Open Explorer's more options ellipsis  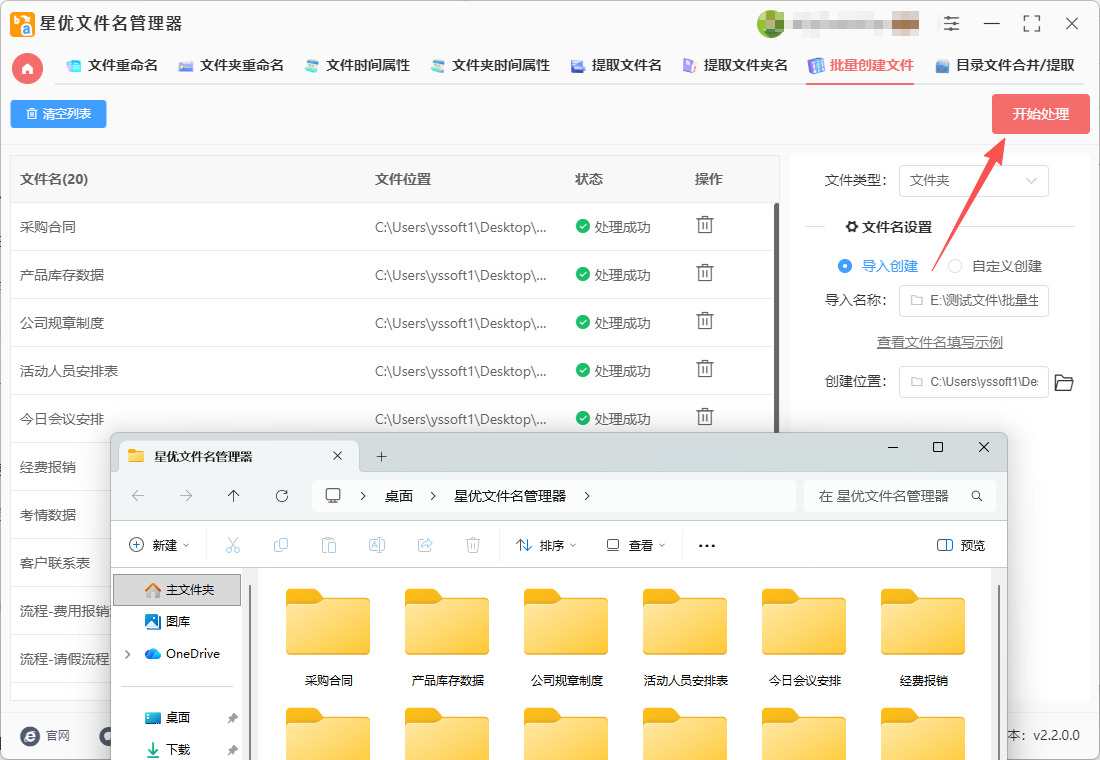pyautogui.click(x=706, y=545)
